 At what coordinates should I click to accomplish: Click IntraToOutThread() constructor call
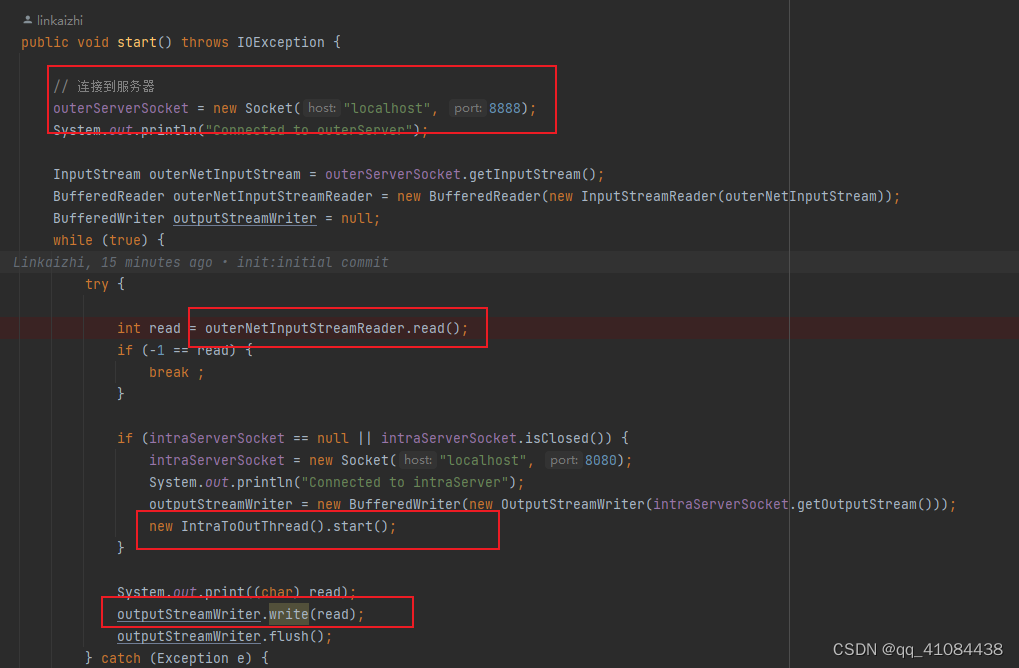tap(252, 526)
